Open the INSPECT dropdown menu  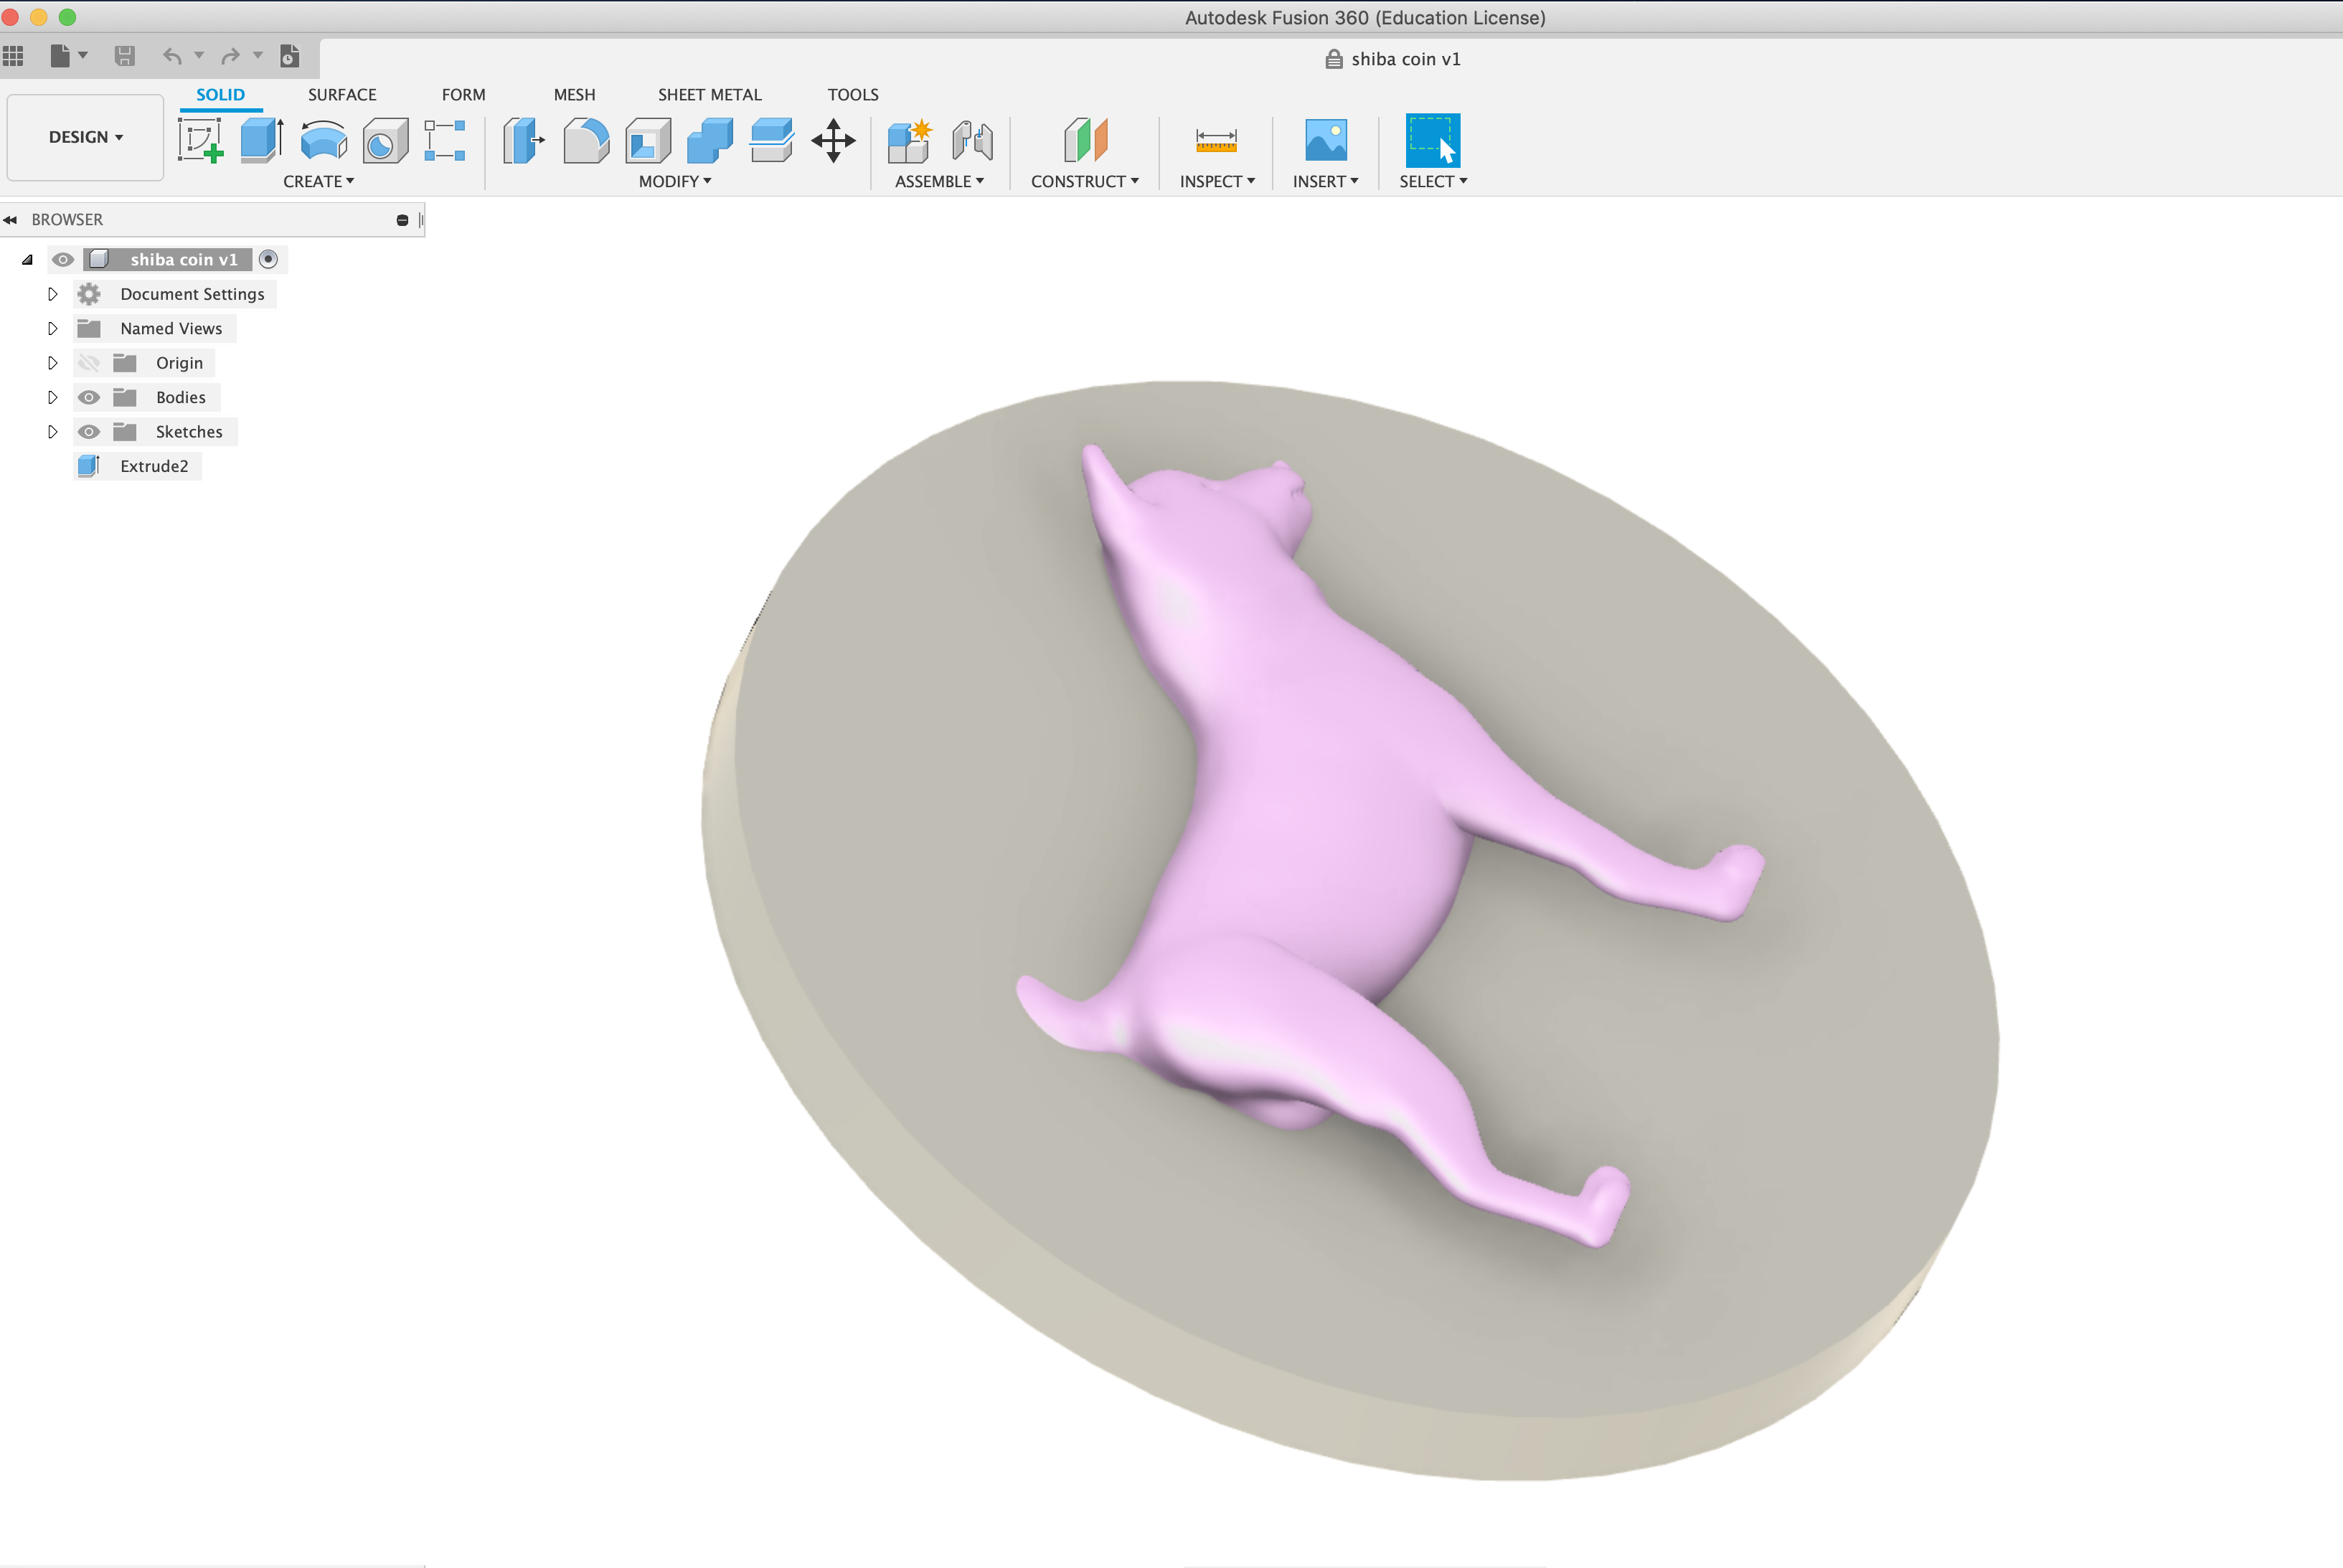(1217, 181)
